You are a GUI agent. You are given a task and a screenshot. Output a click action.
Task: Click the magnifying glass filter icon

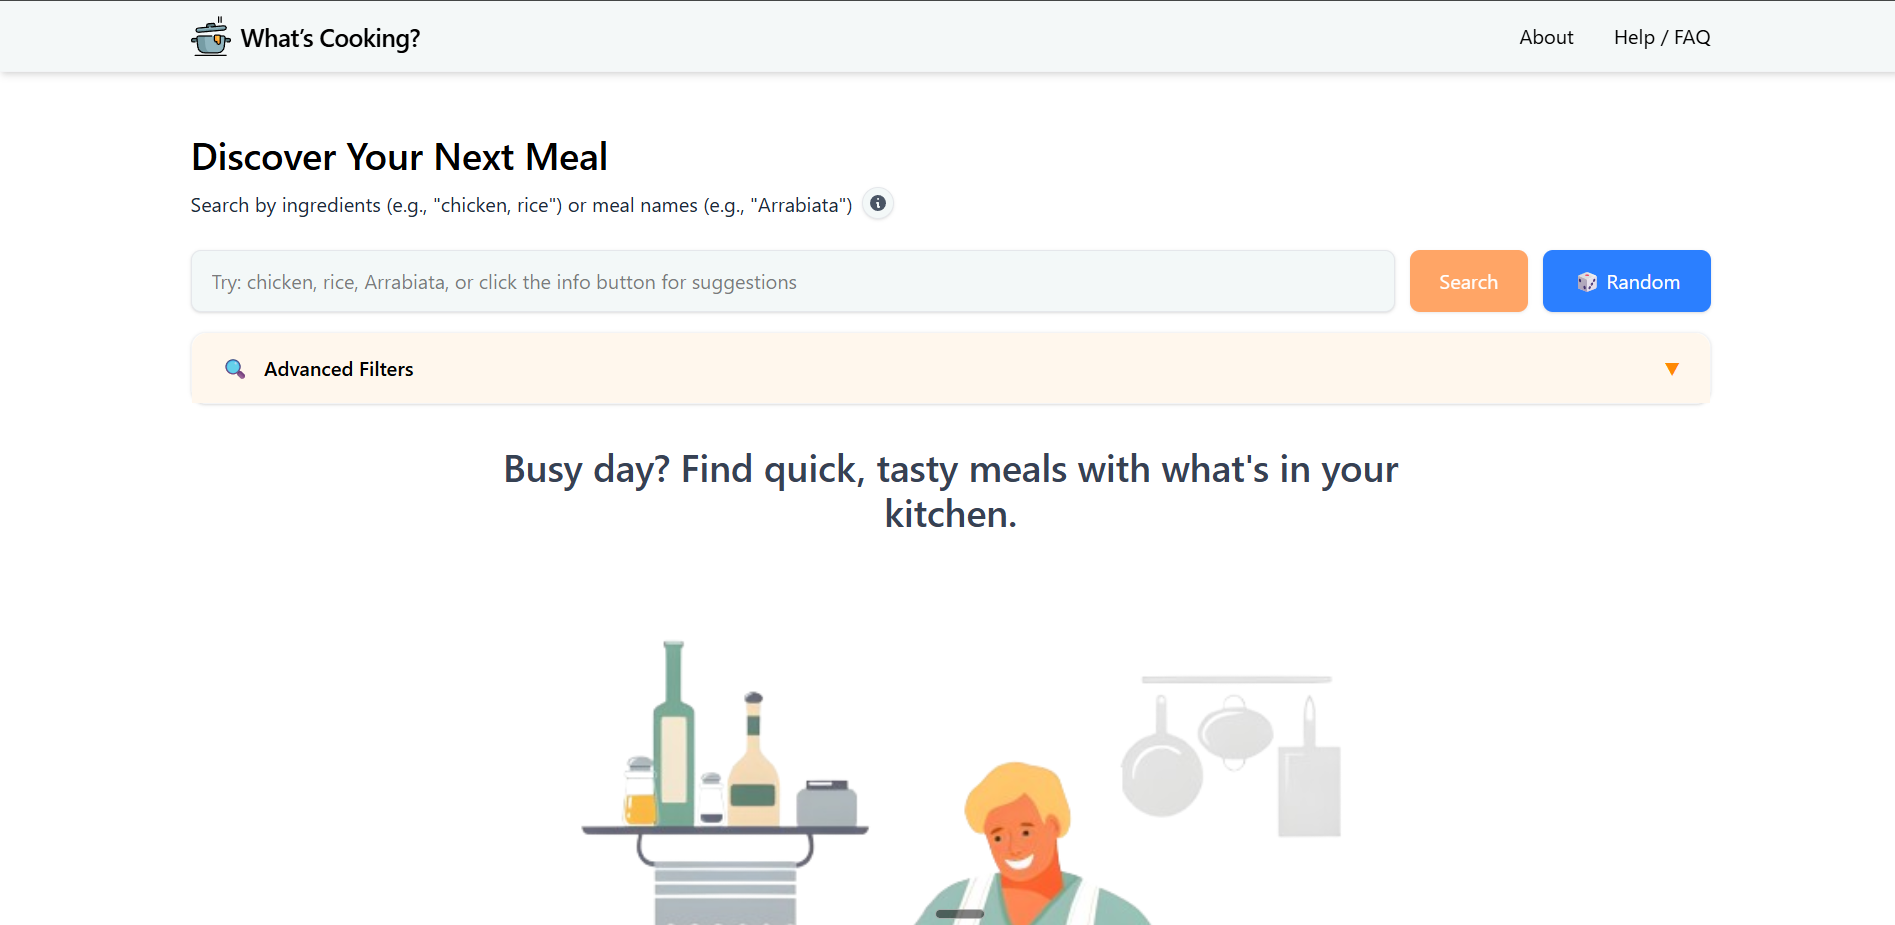(235, 369)
